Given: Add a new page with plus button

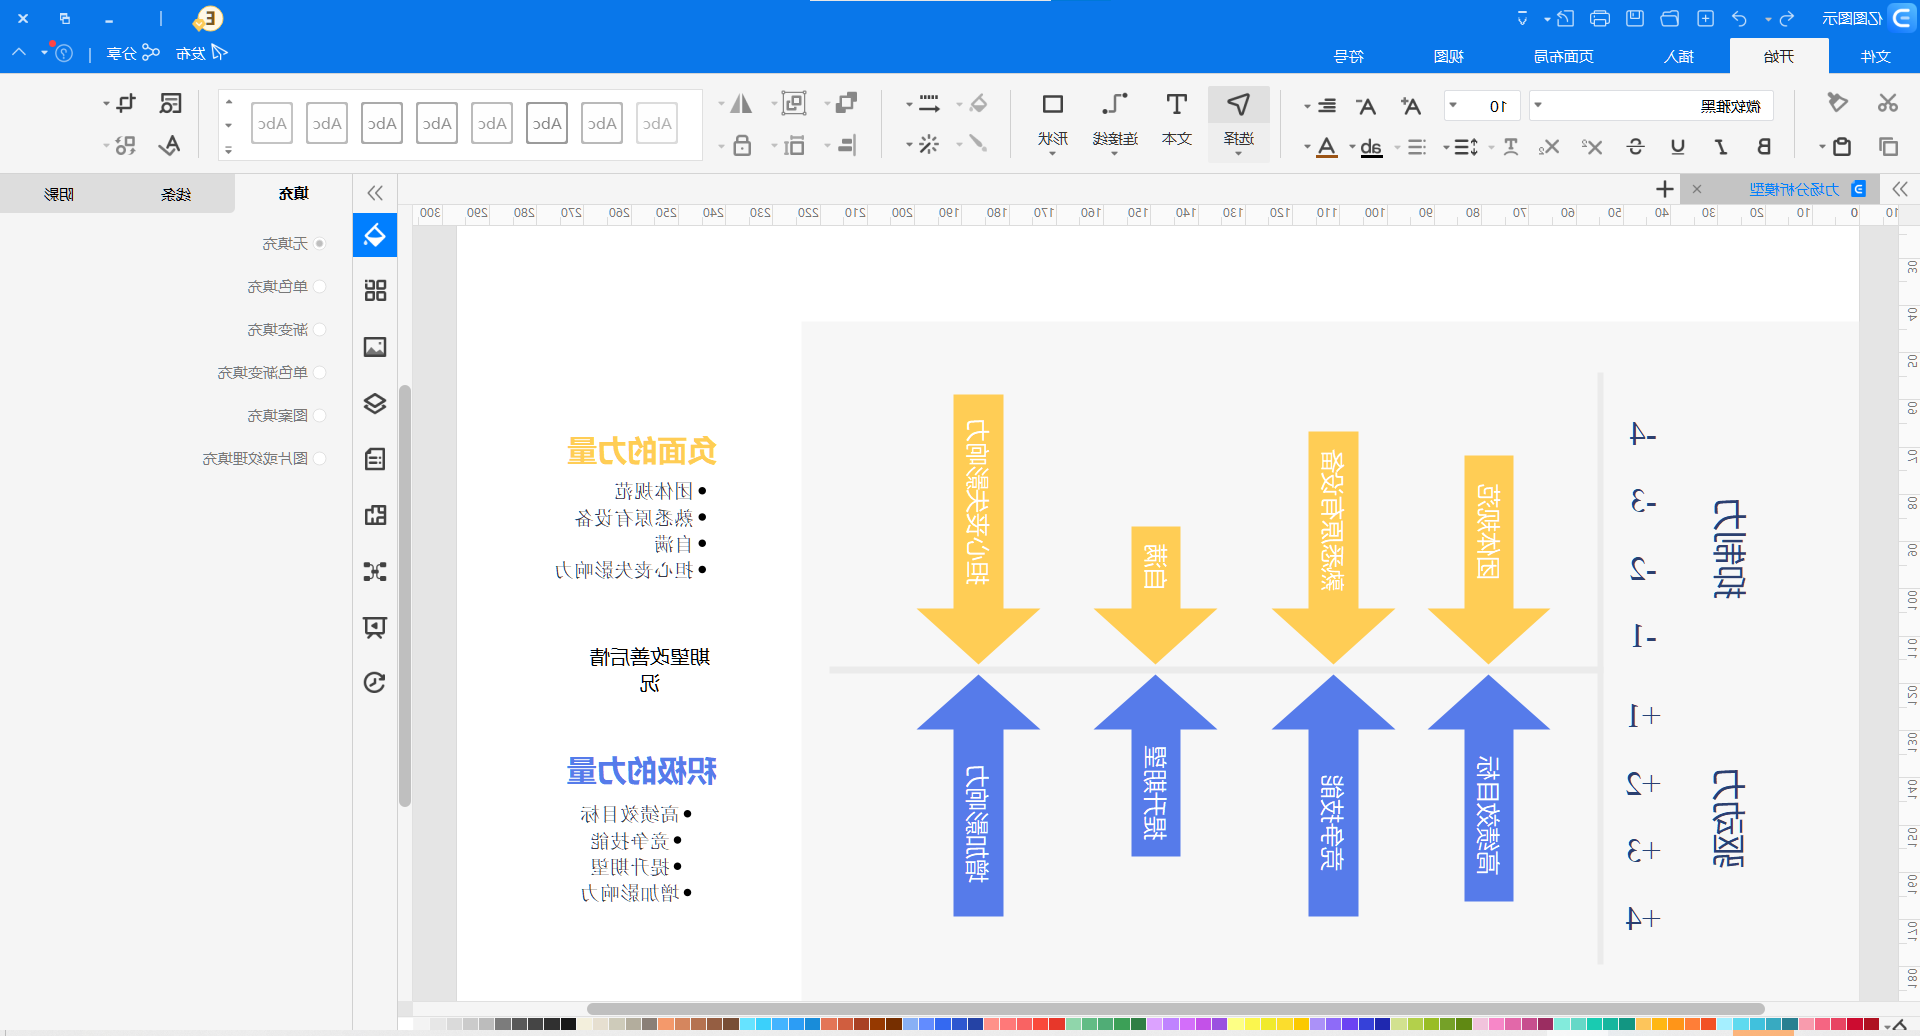Looking at the screenshot, I should click(1664, 189).
